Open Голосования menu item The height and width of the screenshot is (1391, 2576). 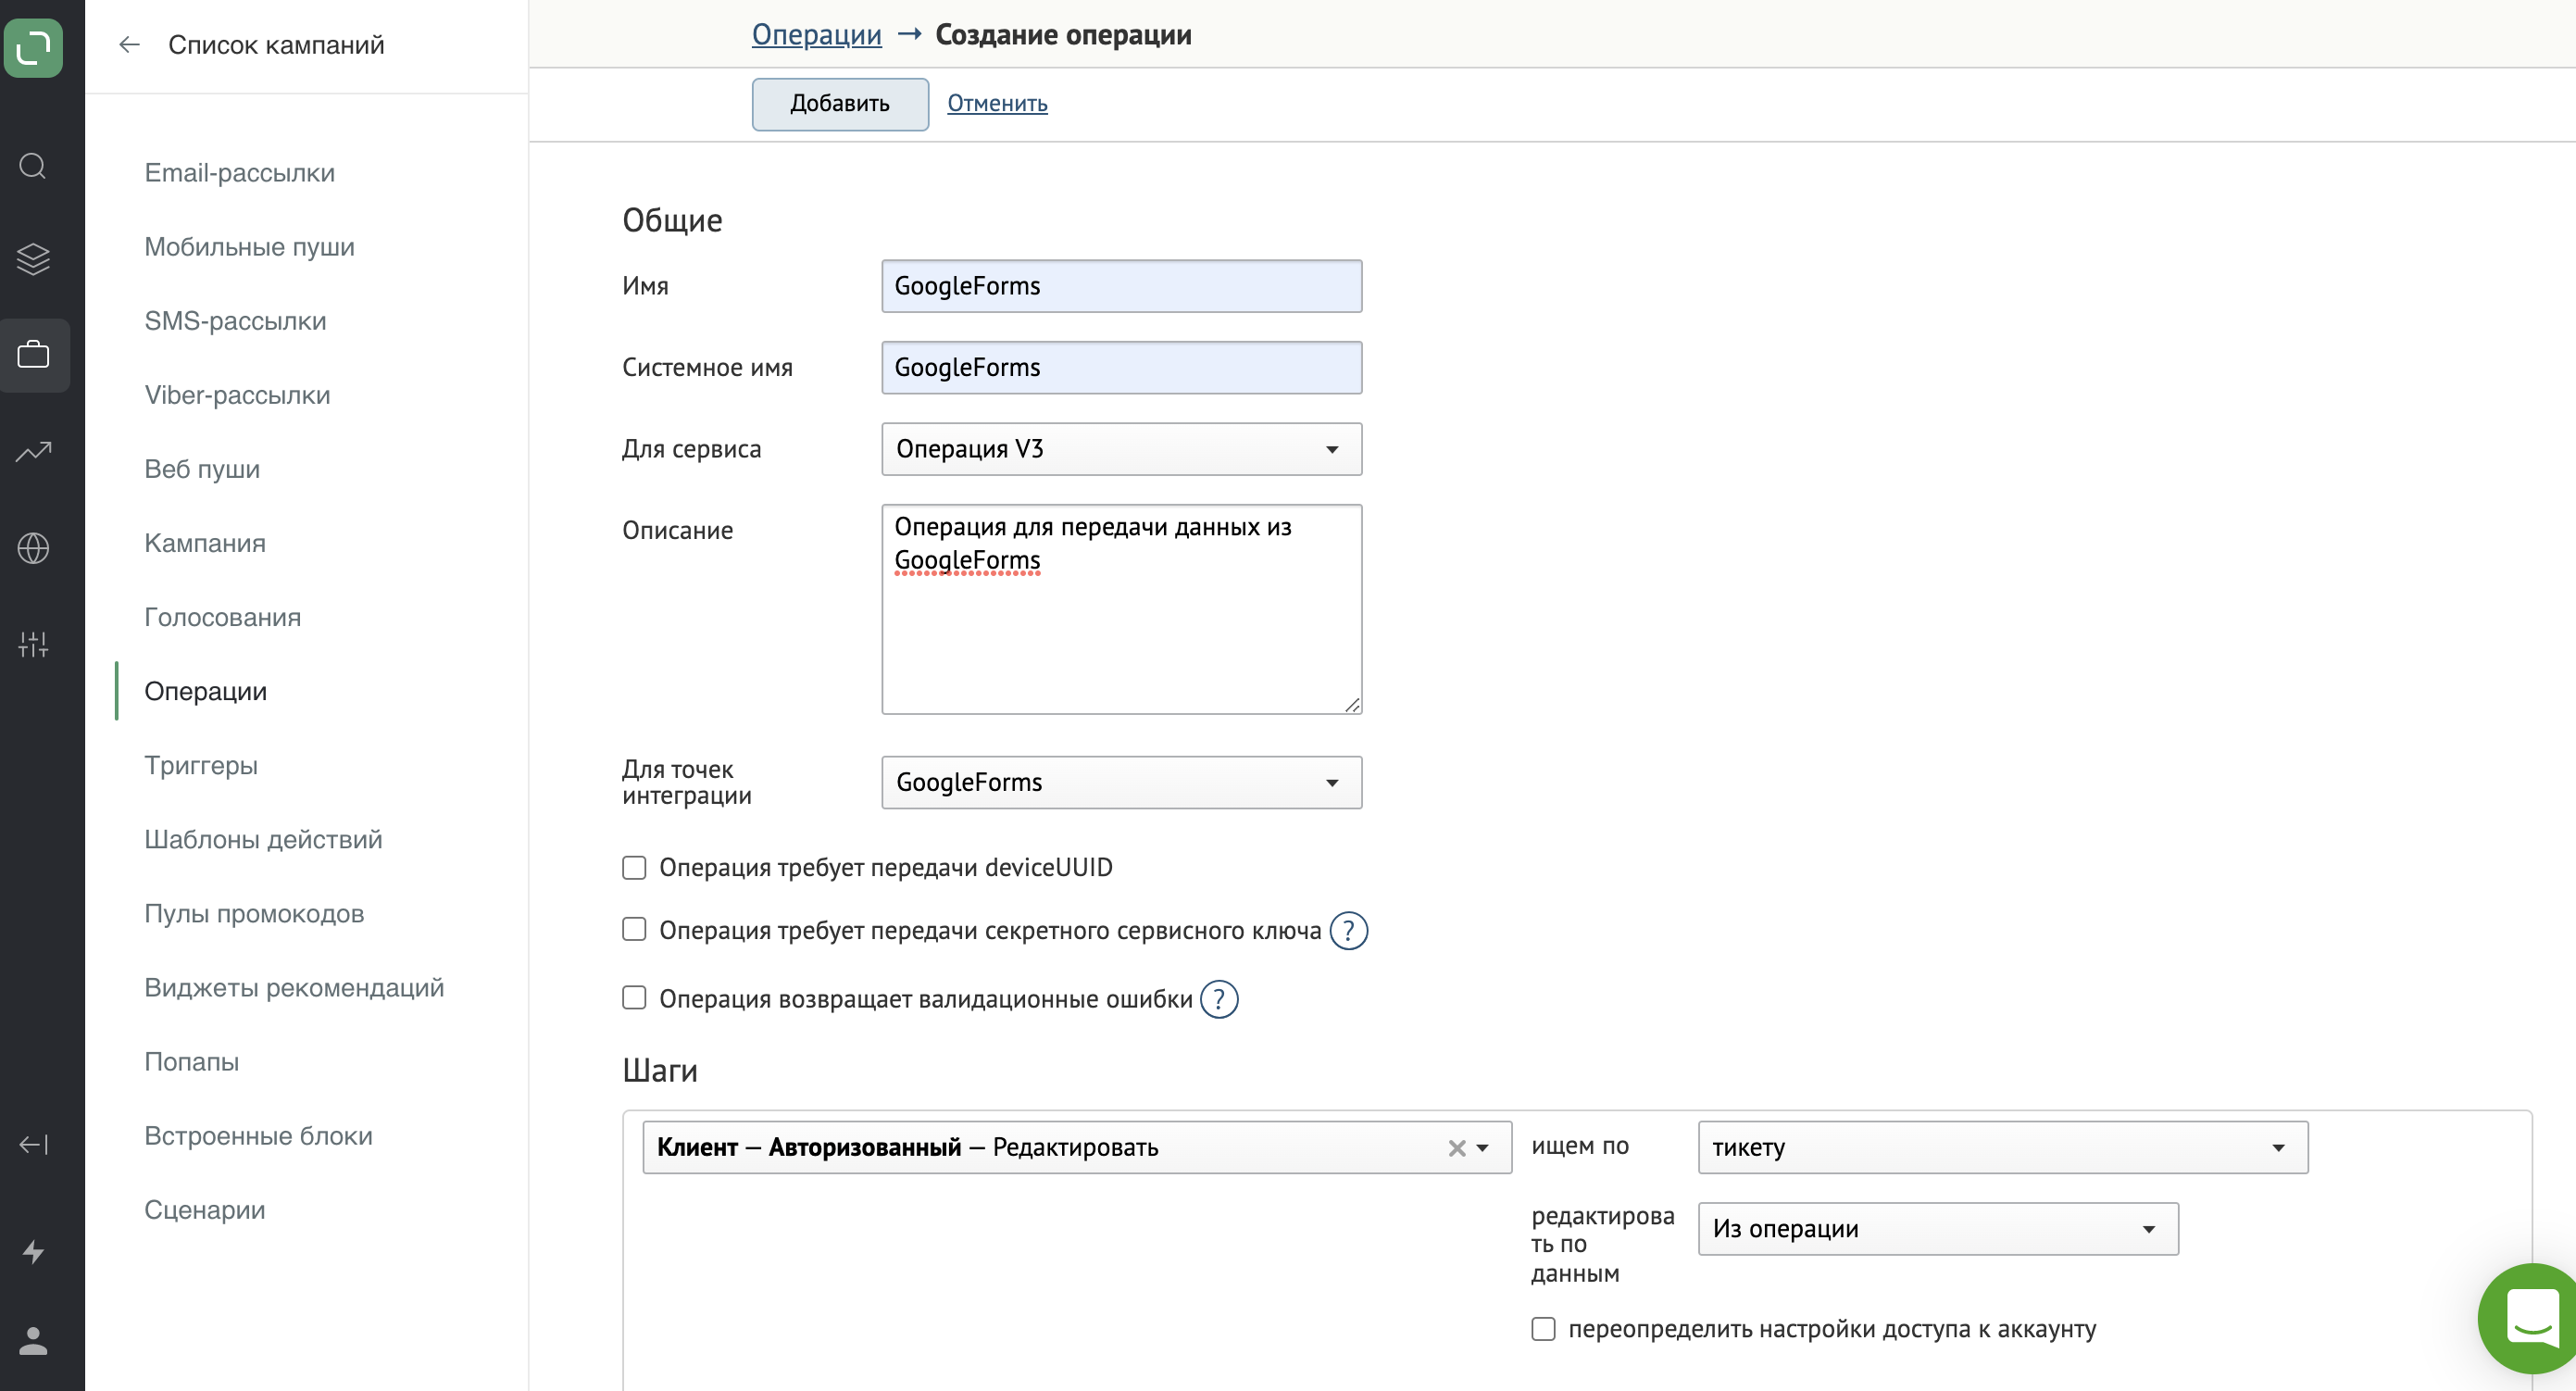click(222, 617)
